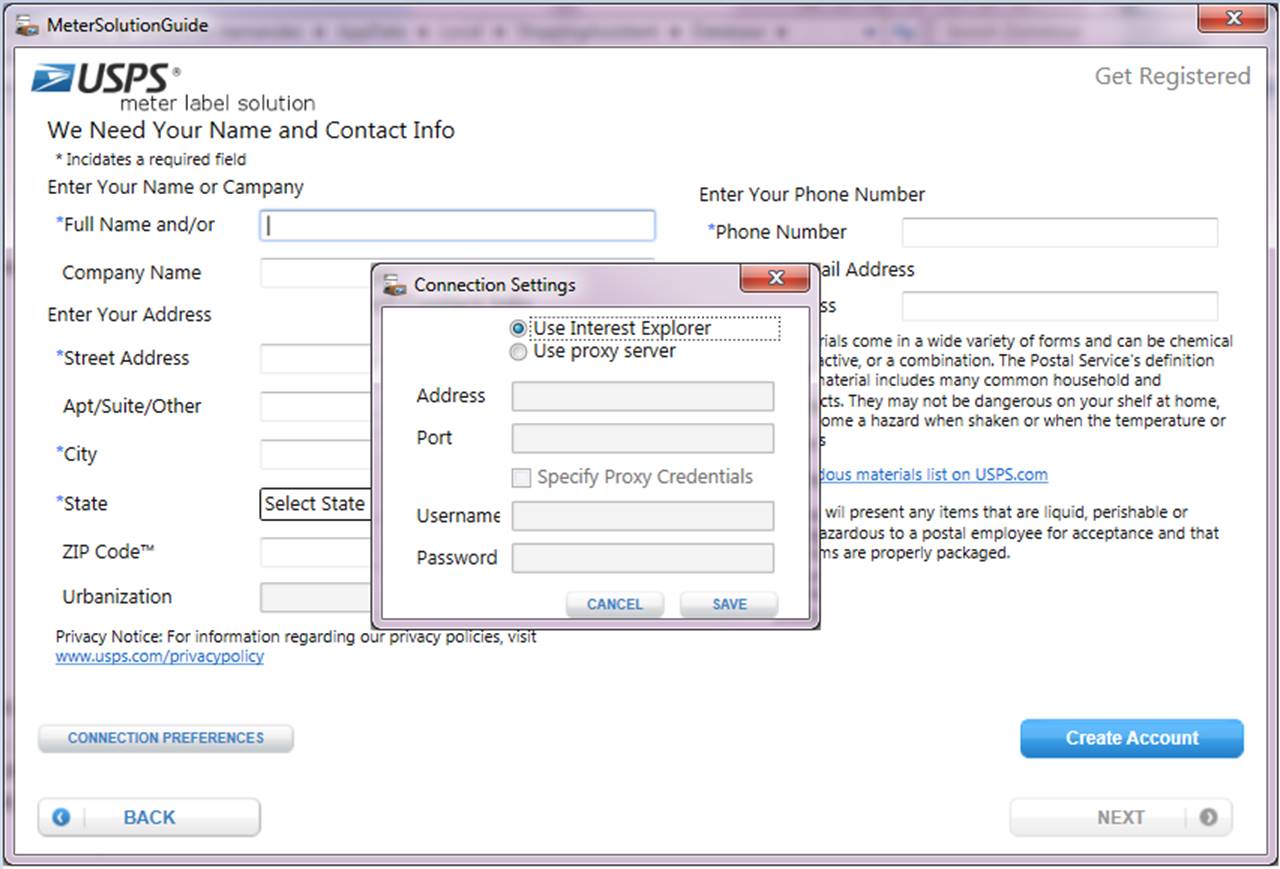Click the 'We Need Your Name and Contact Info' heading
The height and width of the screenshot is (869, 1280).
tap(251, 130)
